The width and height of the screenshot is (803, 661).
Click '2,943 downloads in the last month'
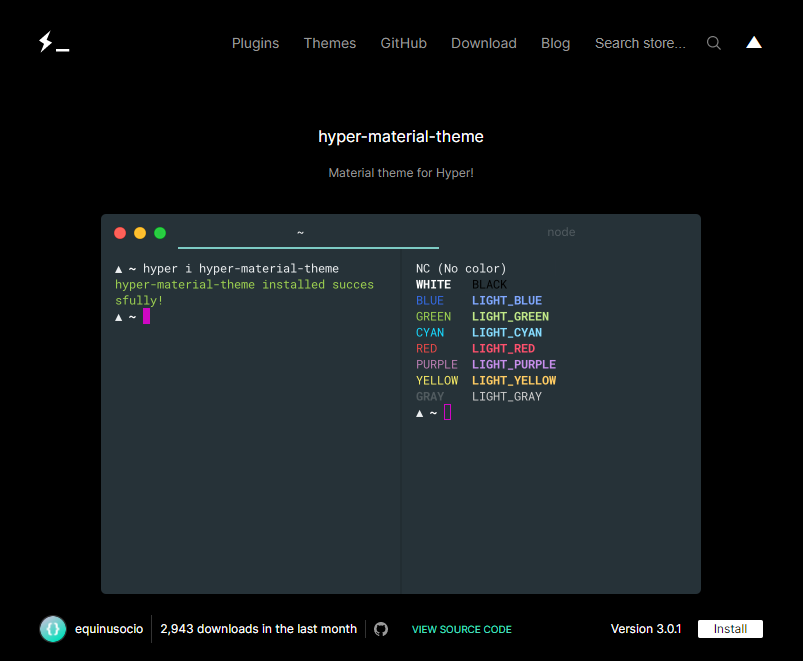pos(259,629)
